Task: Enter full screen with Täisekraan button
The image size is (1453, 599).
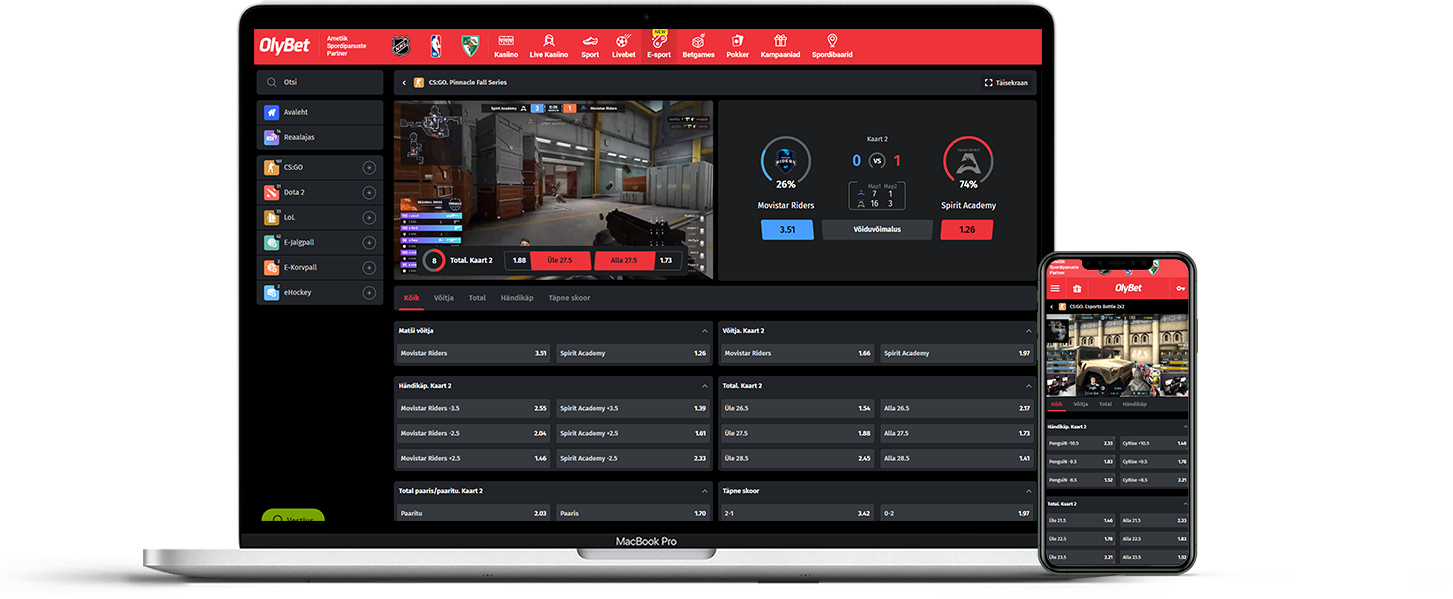Action: tap(1008, 83)
